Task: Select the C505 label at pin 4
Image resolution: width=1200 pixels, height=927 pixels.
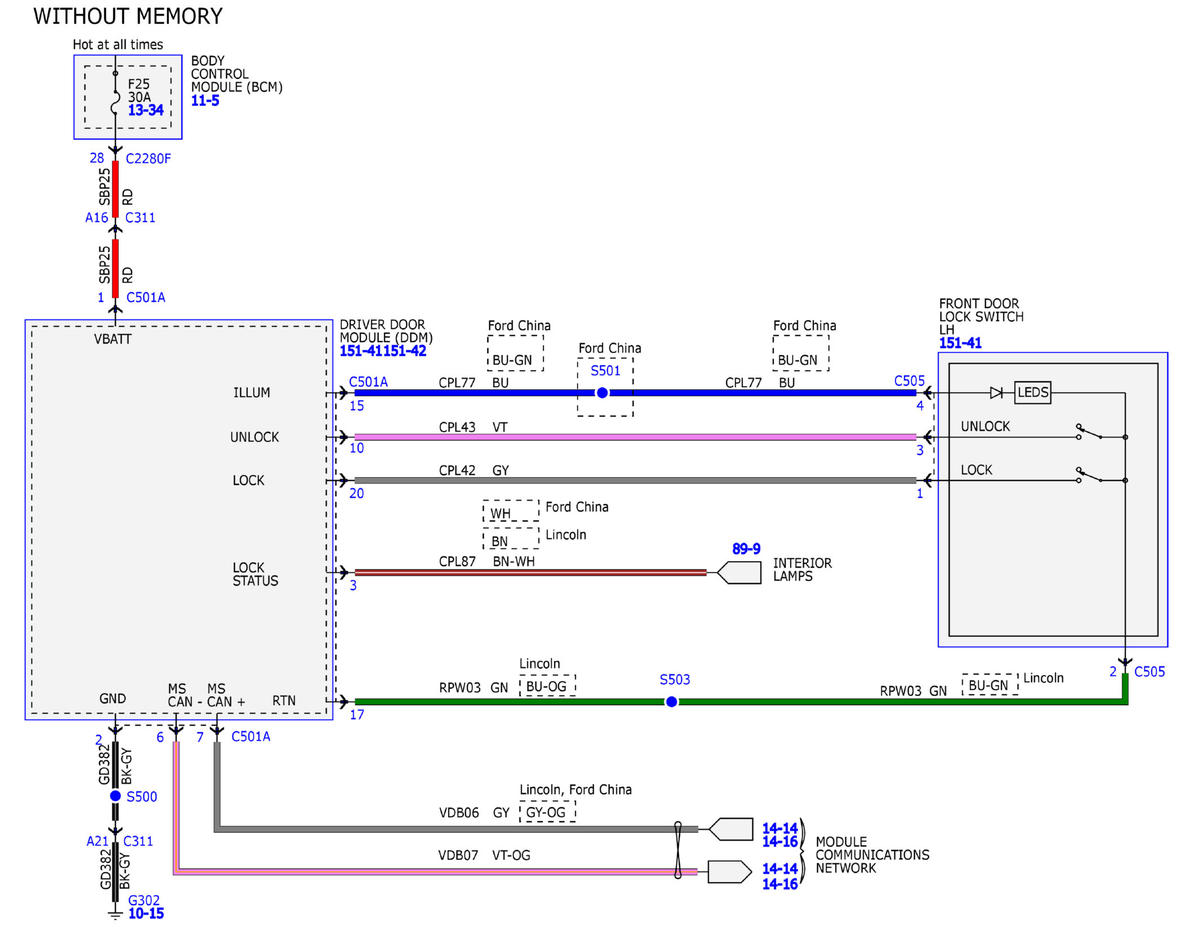Action: click(910, 381)
